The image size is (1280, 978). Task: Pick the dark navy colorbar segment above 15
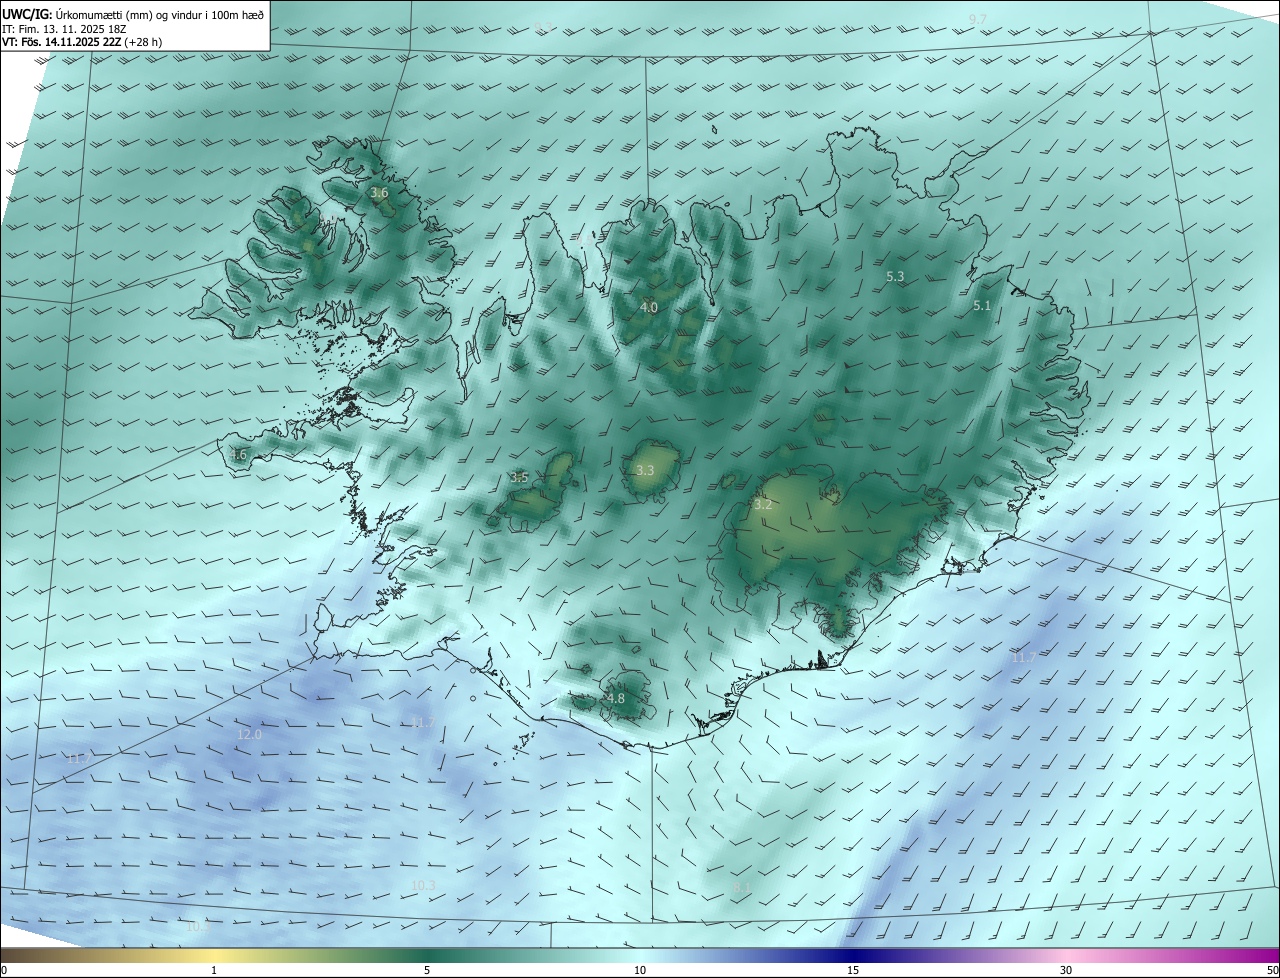click(x=853, y=955)
